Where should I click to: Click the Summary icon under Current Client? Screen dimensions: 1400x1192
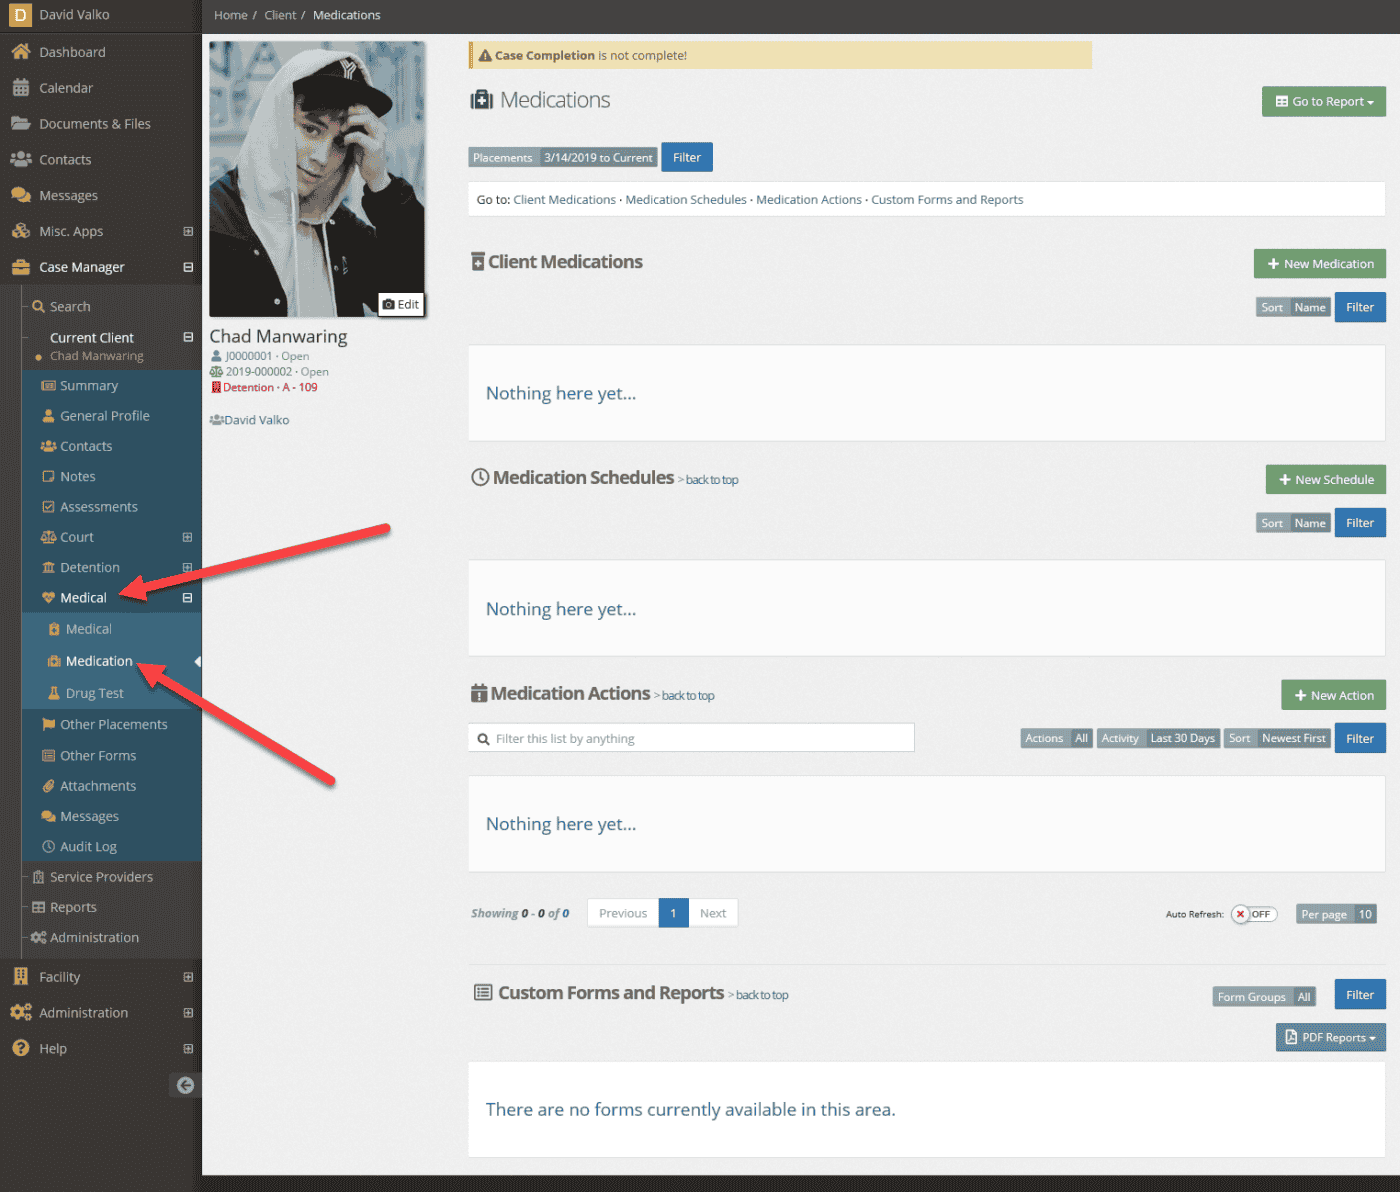[48, 386]
